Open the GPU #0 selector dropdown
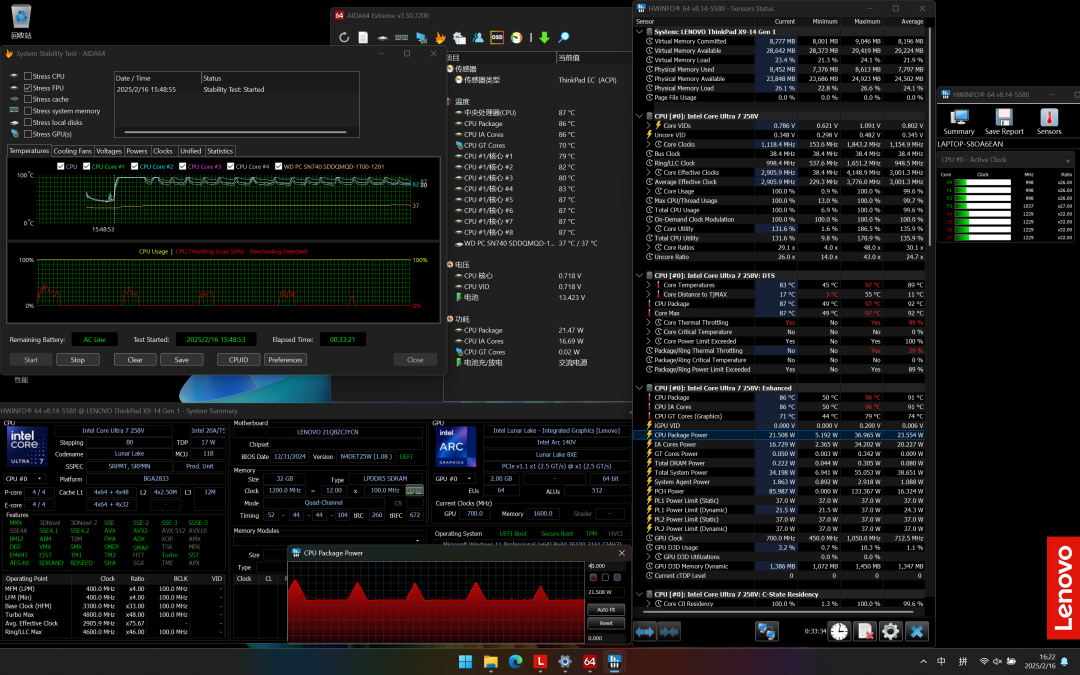Screen dimensions: 1080x675 (x=455, y=478)
